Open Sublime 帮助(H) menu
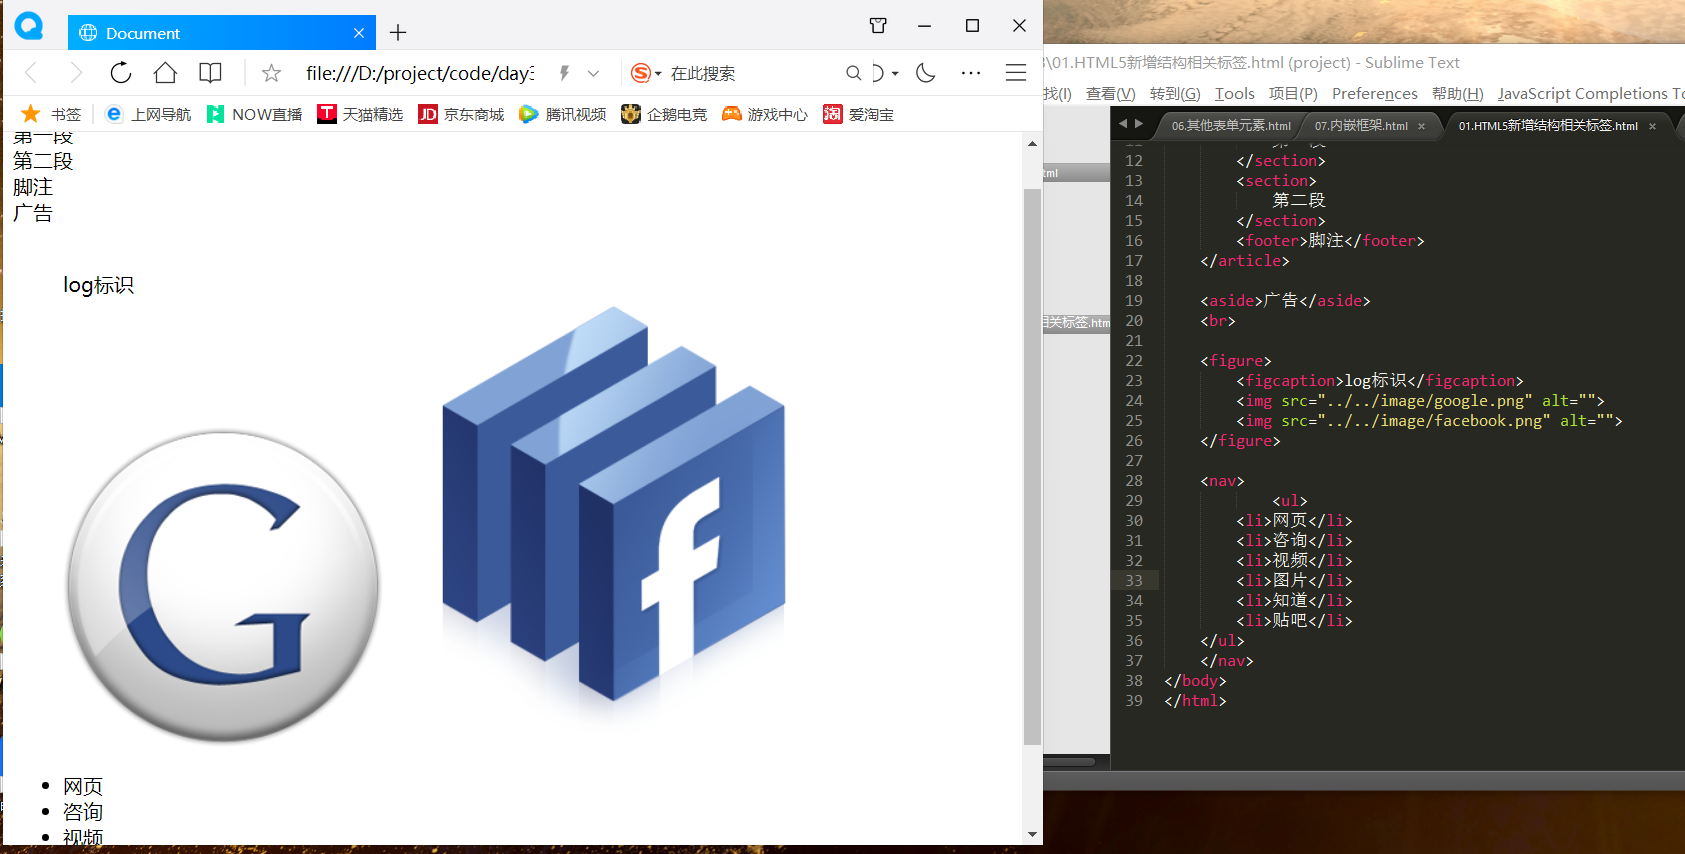The height and width of the screenshot is (854, 1685). (x=1457, y=94)
